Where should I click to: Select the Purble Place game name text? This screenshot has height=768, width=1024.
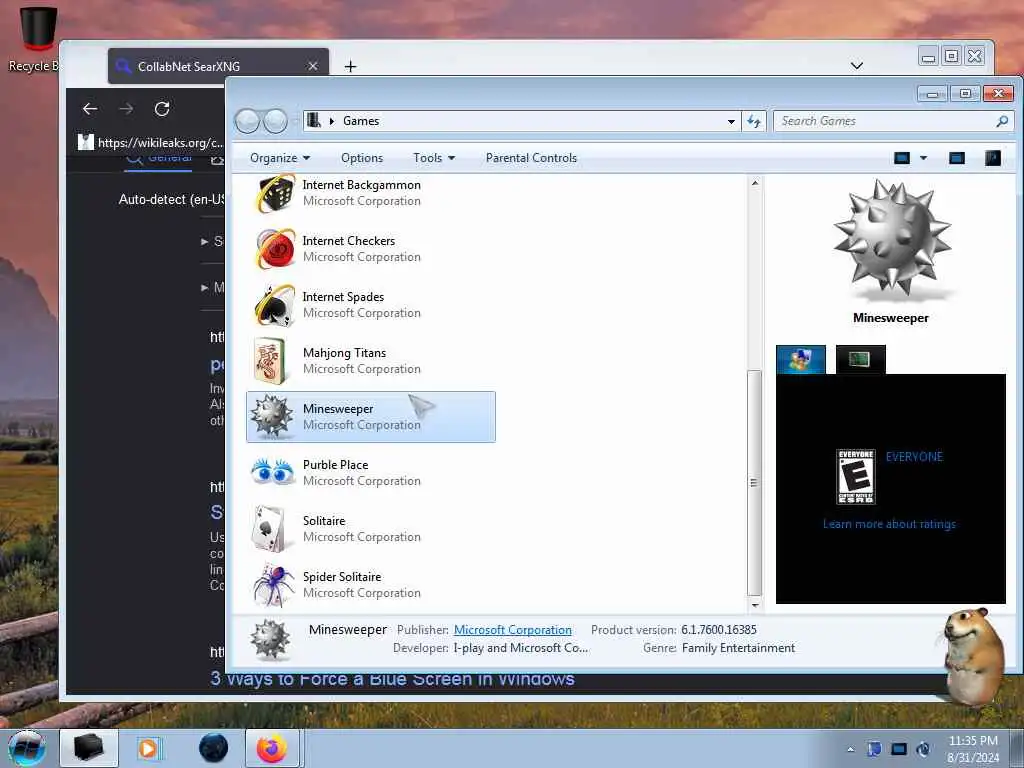[x=336, y=465]
